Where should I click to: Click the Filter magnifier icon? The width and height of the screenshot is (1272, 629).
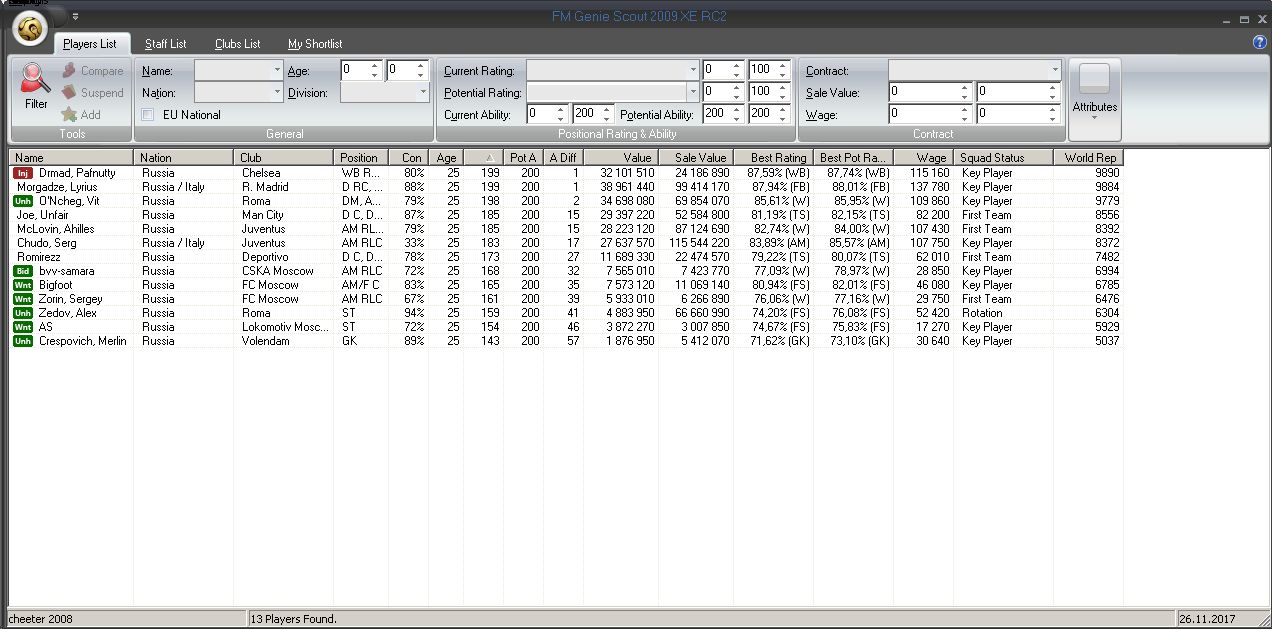click(36, 78)
